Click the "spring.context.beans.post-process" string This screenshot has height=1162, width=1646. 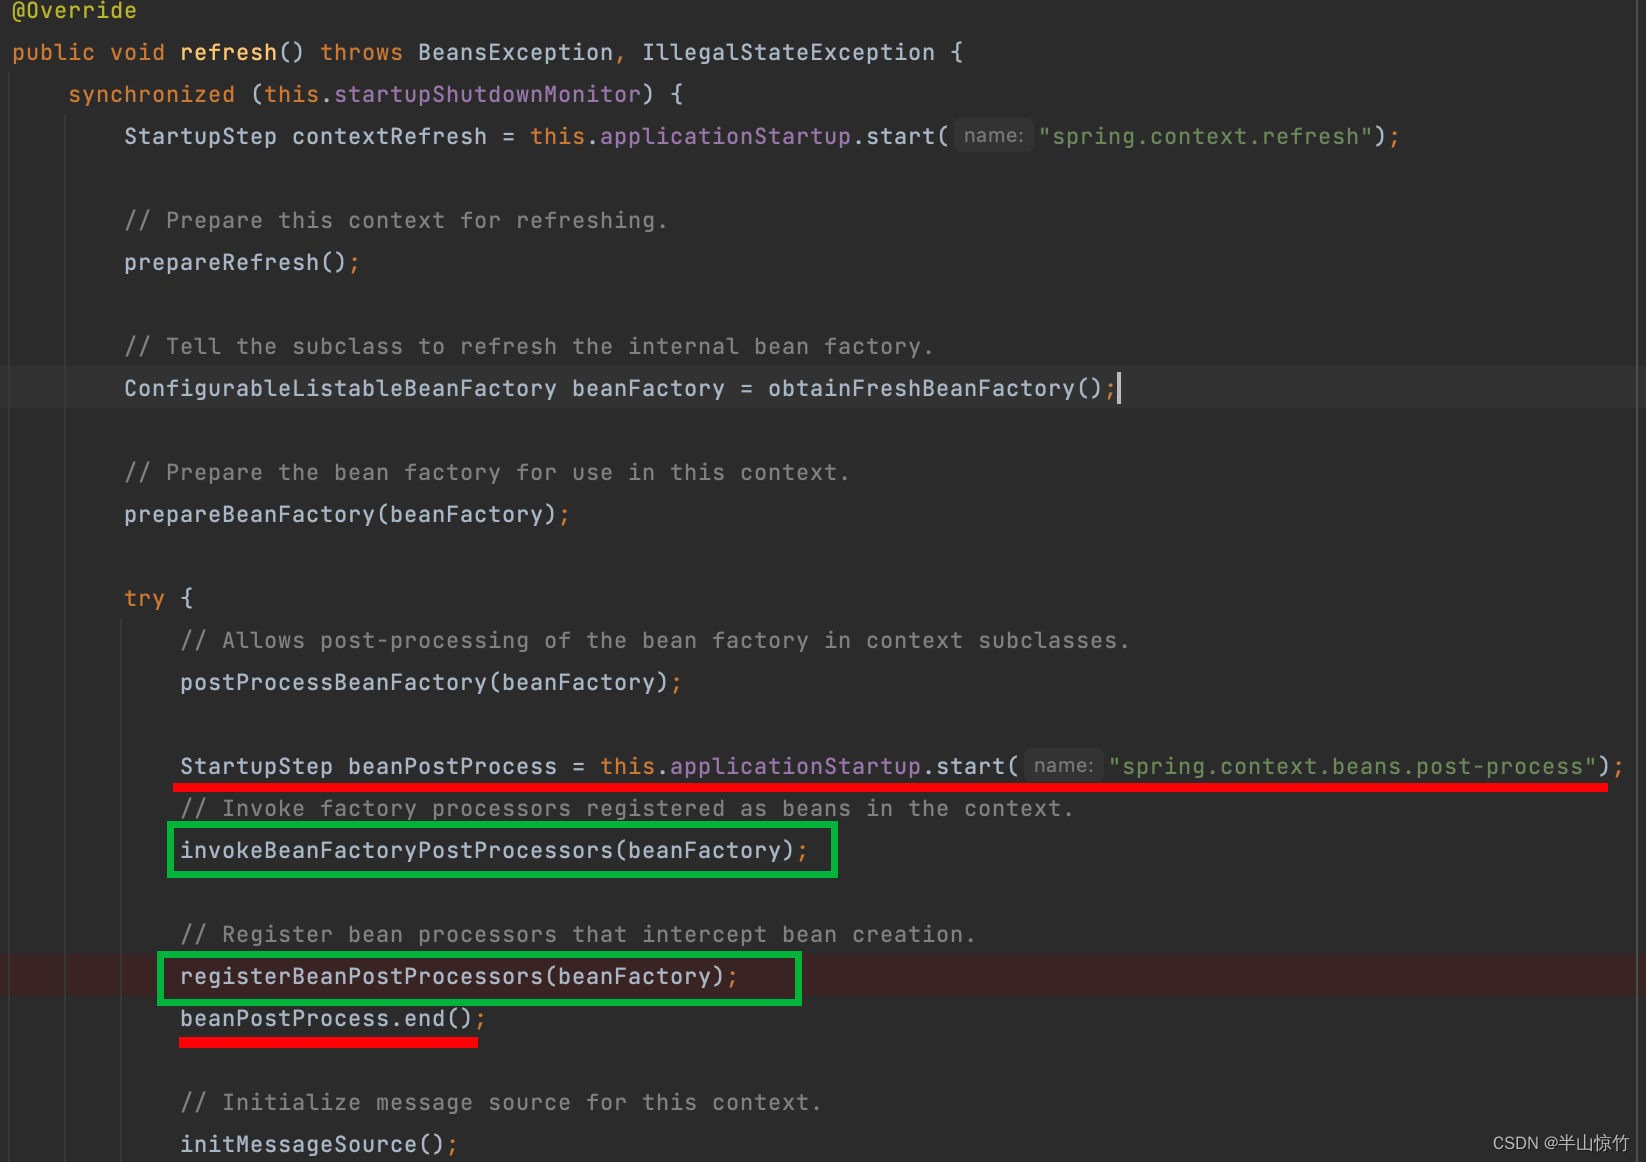[1352, 766]
